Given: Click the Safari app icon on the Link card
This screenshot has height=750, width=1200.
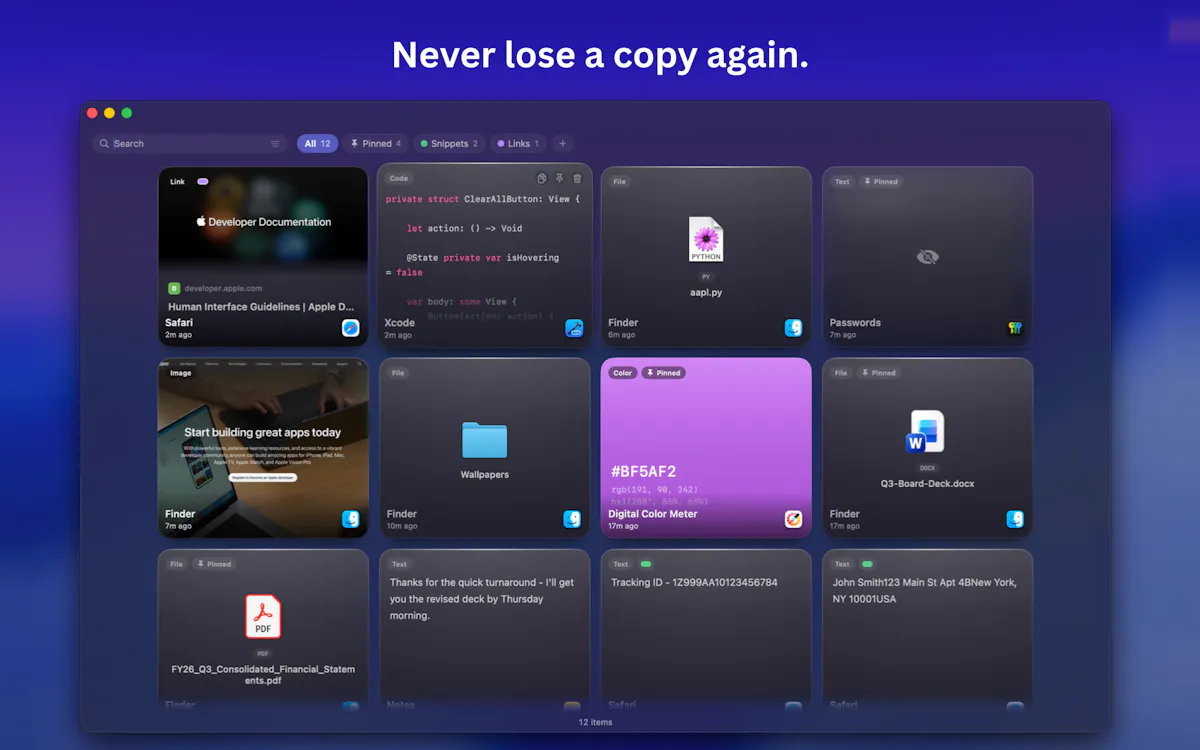Looking at the screenshot, I should 350,328.
